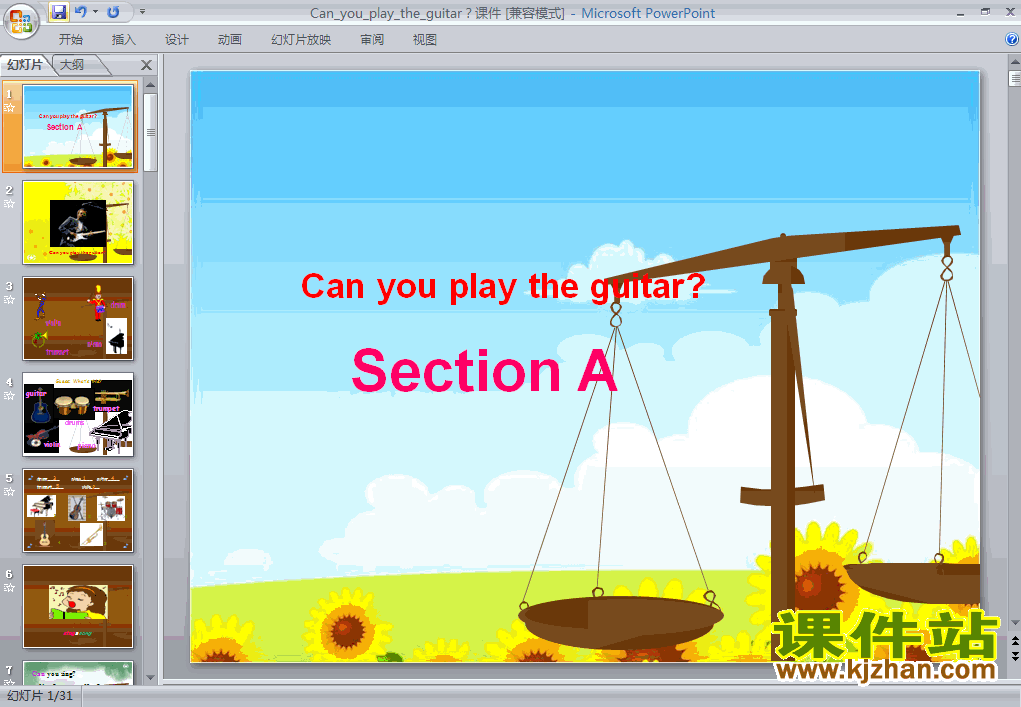Redo the action with the repeat icon

[113, 12]
